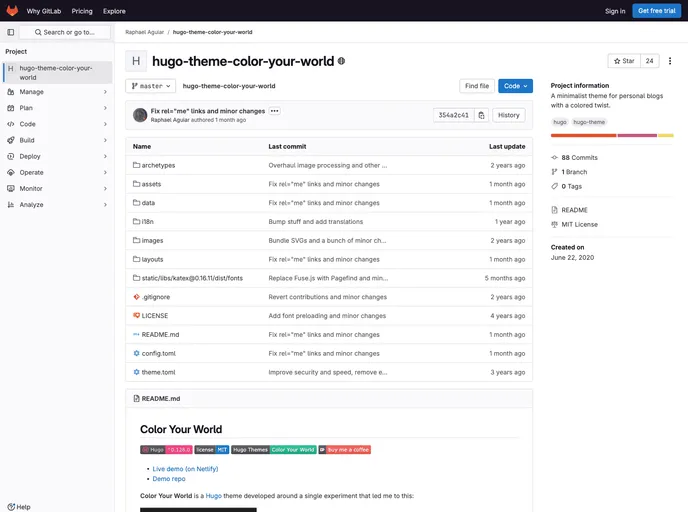
Task: Click the pink language bar segment
Action: coord(637,136)
